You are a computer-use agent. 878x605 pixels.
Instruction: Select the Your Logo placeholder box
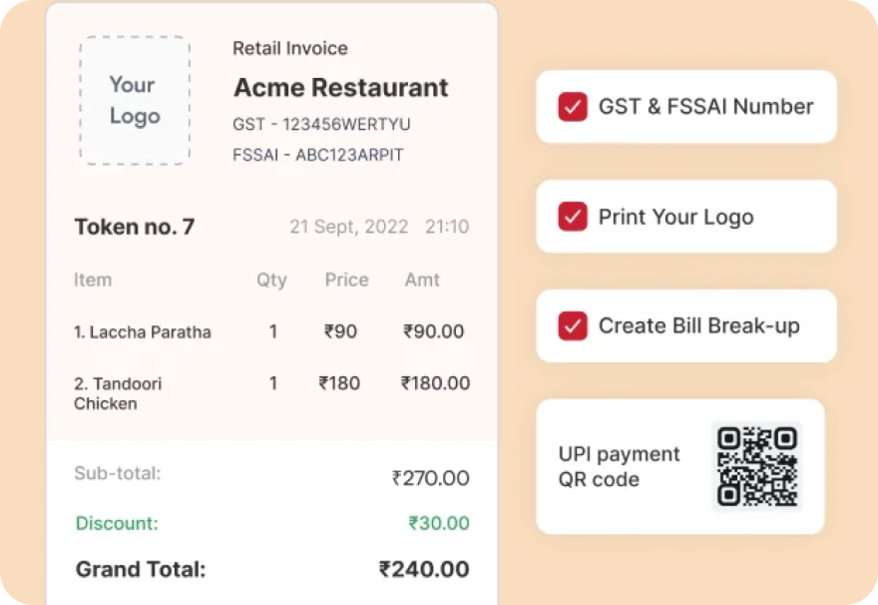[x=135, y=101]
